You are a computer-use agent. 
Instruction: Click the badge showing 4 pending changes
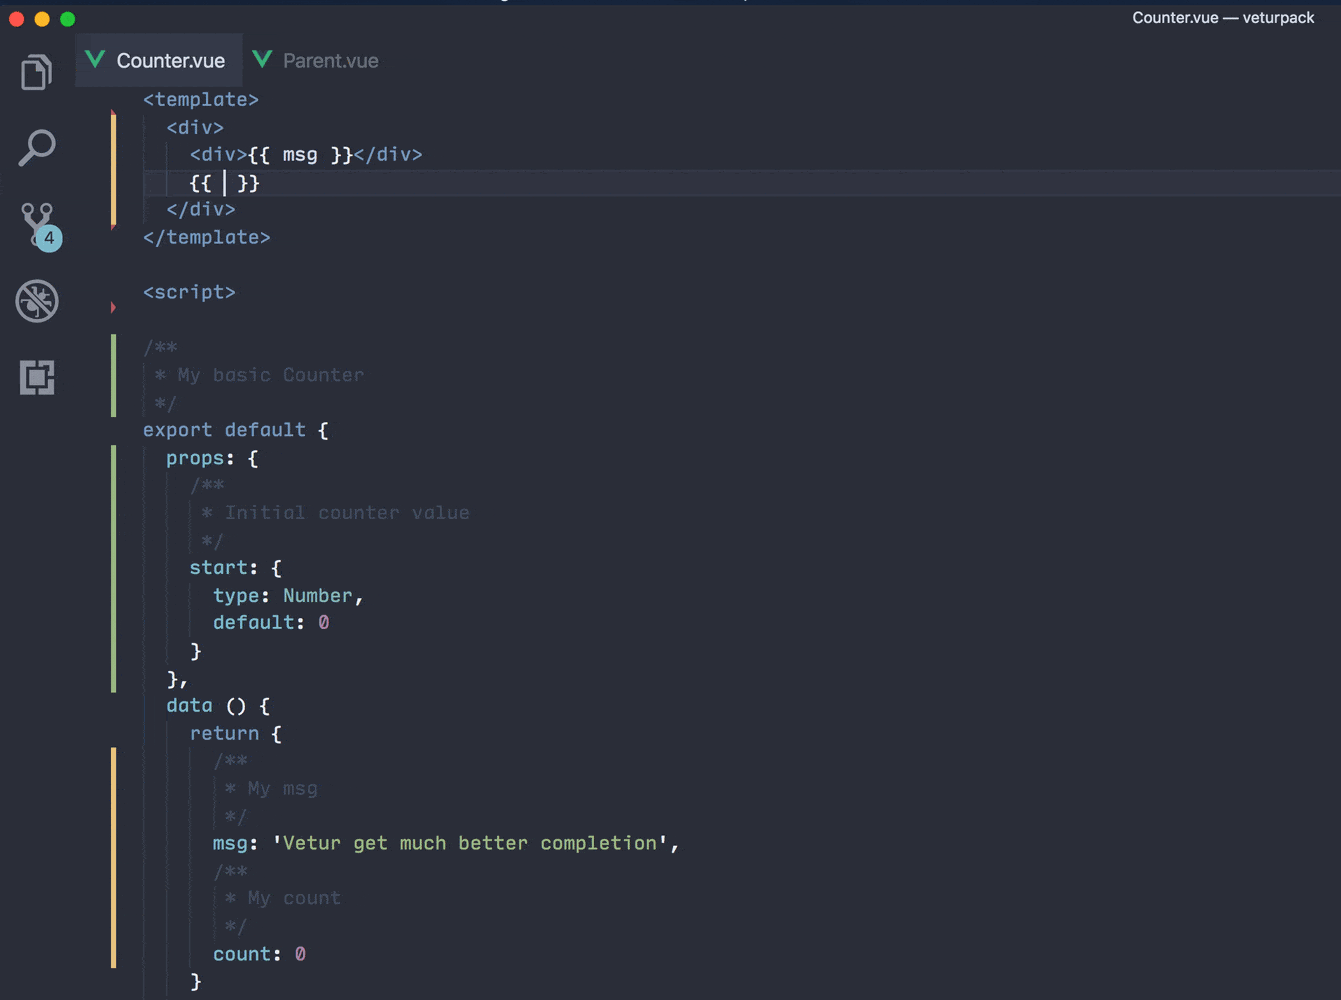[48, 237]
